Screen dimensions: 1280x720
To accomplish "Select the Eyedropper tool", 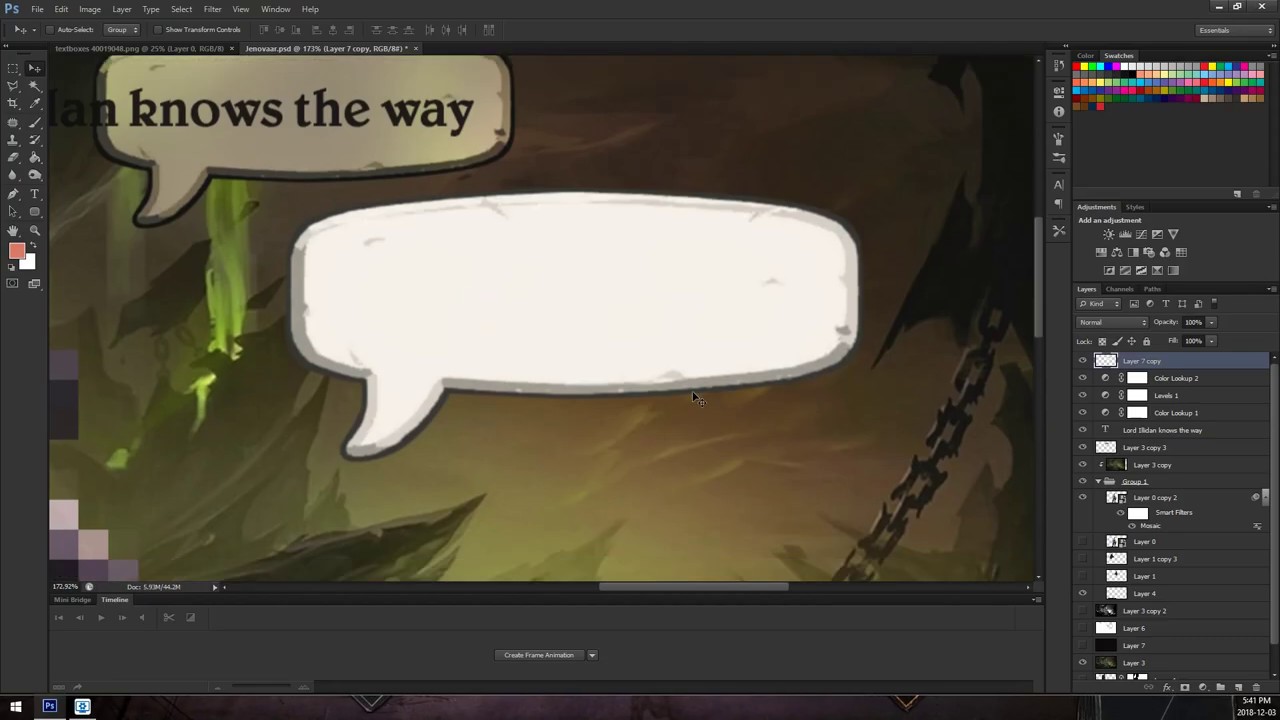I will [34, 103].
